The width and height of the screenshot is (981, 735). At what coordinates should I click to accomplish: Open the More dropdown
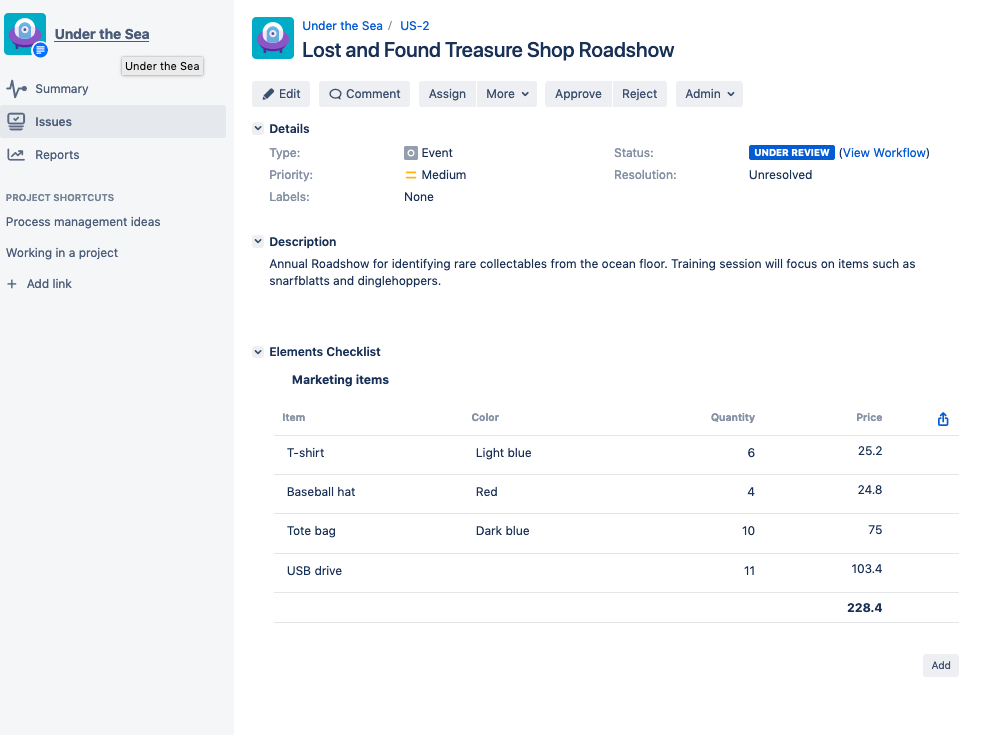[x=507, y=93]
